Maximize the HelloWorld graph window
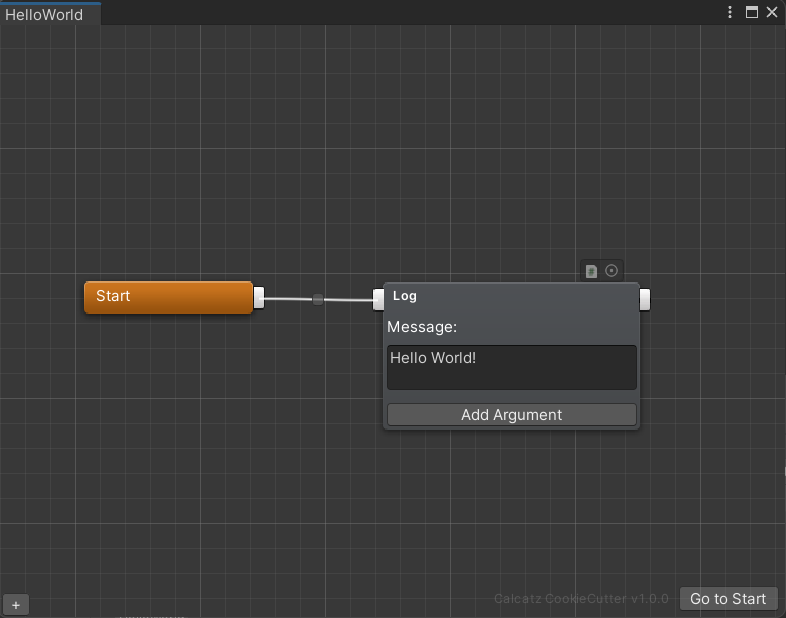The image size is (786, 618). pos(752,13)
